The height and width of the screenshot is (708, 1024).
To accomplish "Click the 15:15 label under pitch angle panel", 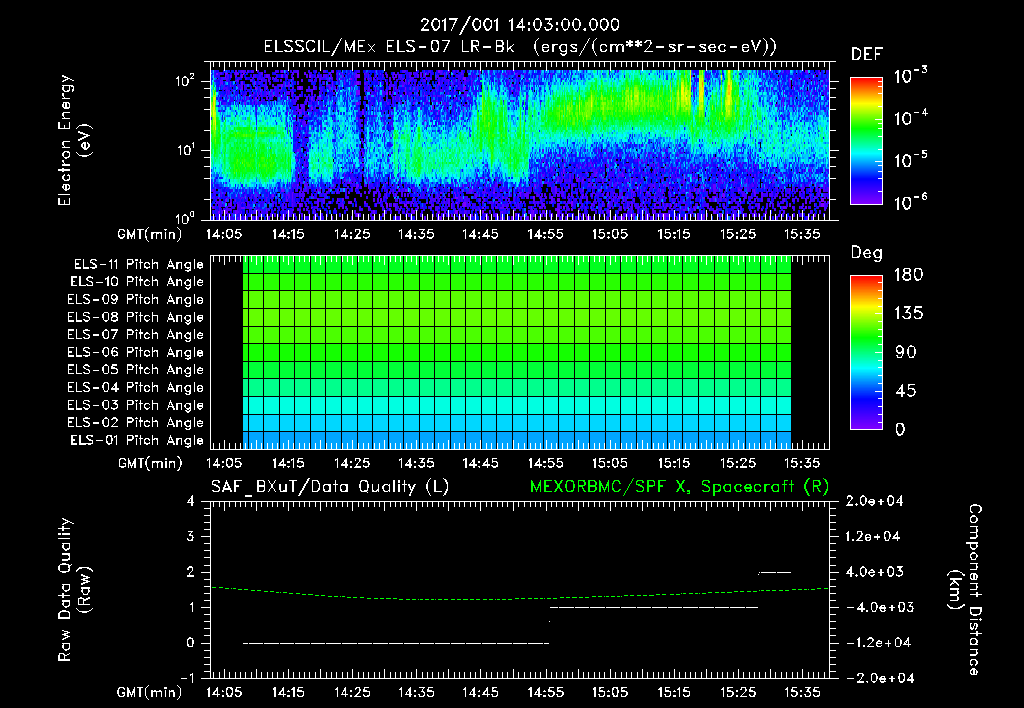I will (673, 463).
